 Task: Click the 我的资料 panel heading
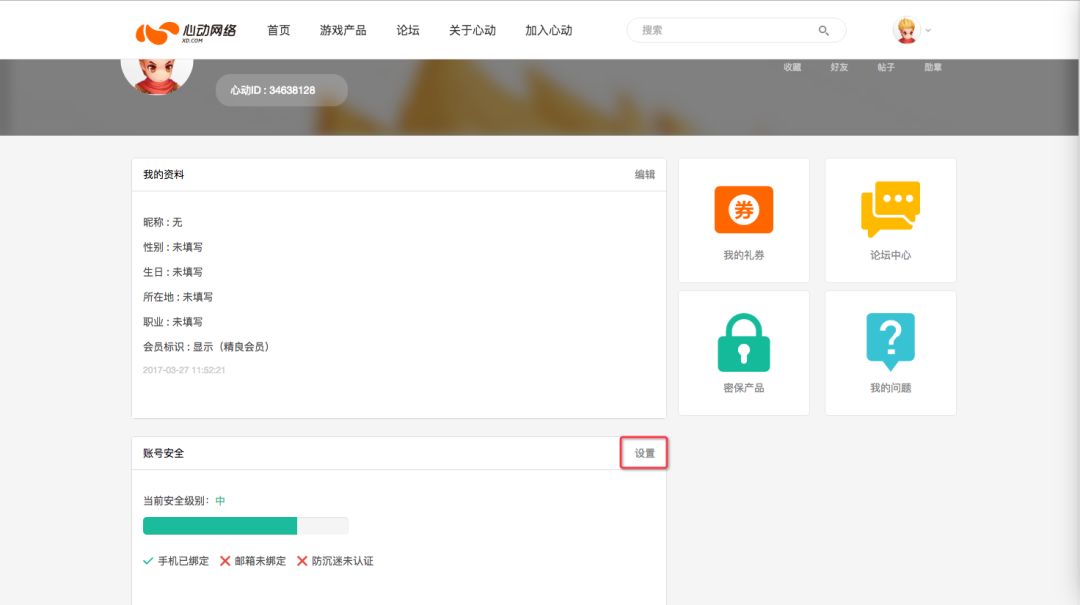(163, 174)
